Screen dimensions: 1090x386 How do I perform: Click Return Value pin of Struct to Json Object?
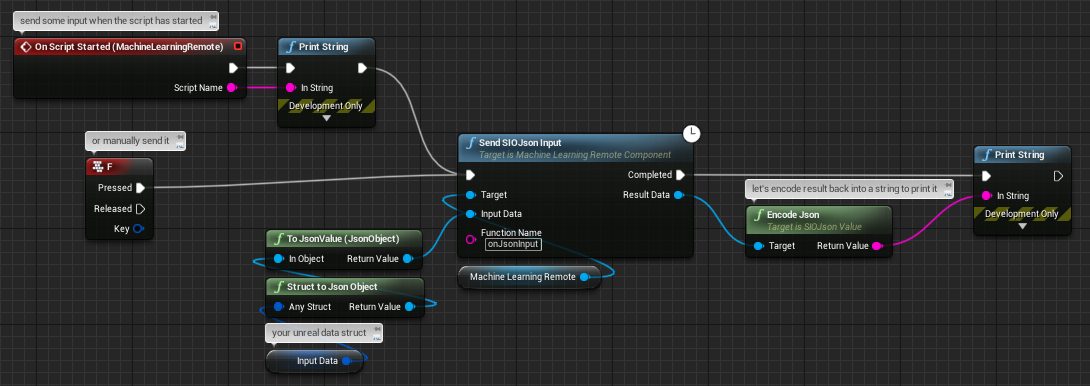tap(409, 307)
